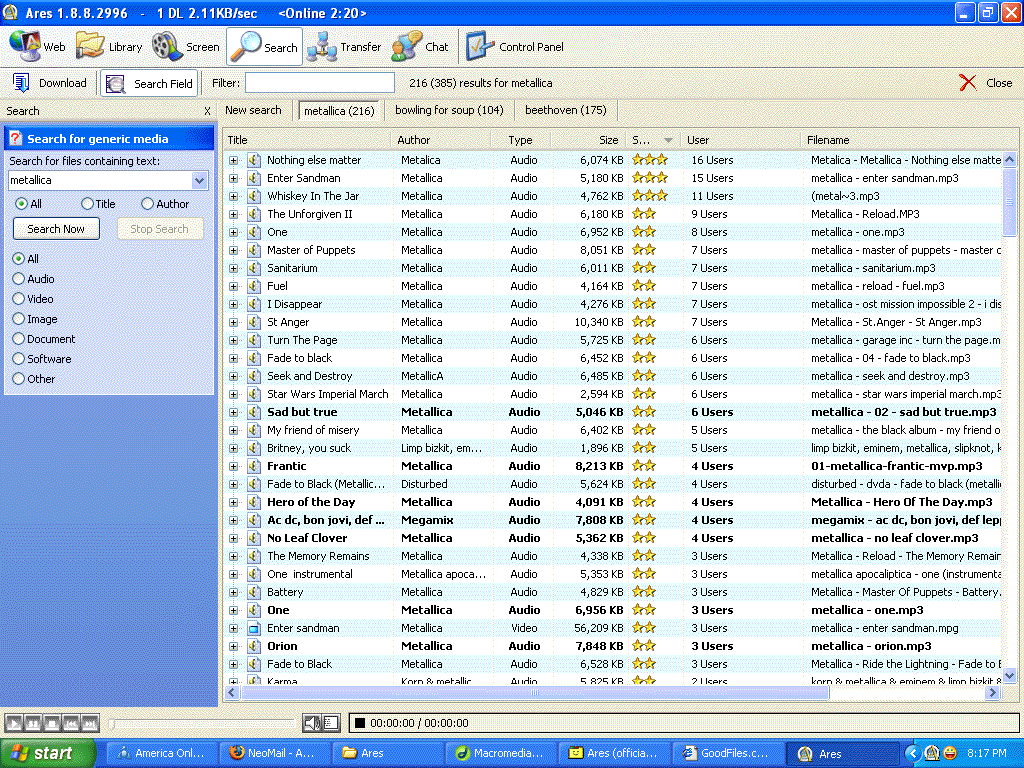Click Download for the selected file

(50, 83)
